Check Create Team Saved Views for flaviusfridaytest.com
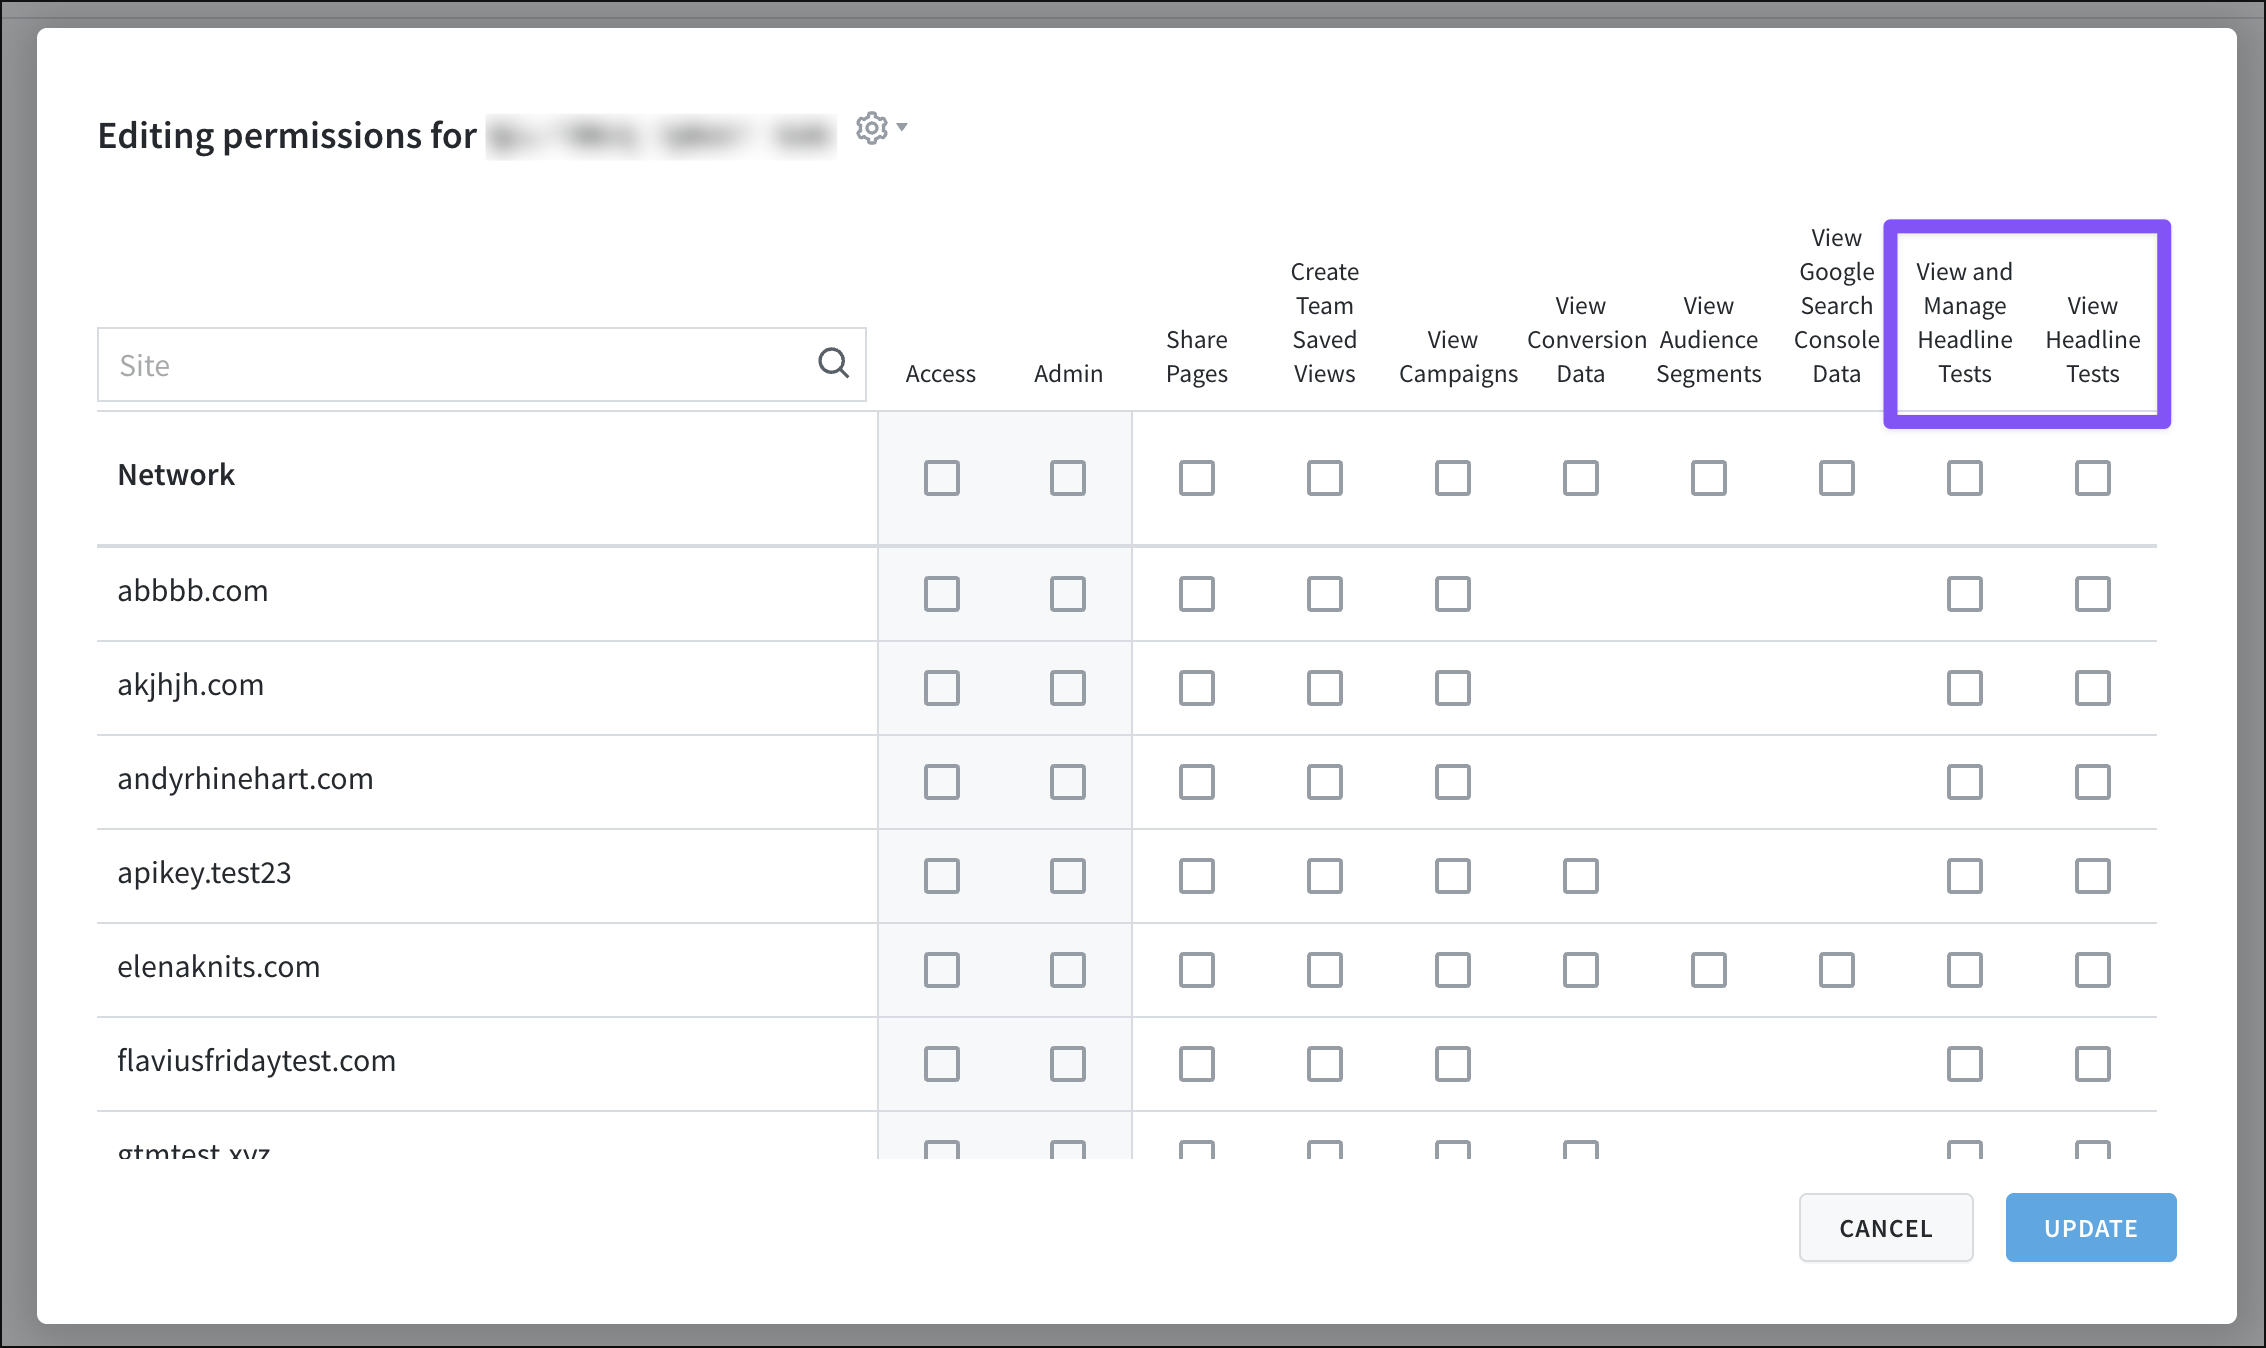2266x1348 pixels. pos(1325,1064)
